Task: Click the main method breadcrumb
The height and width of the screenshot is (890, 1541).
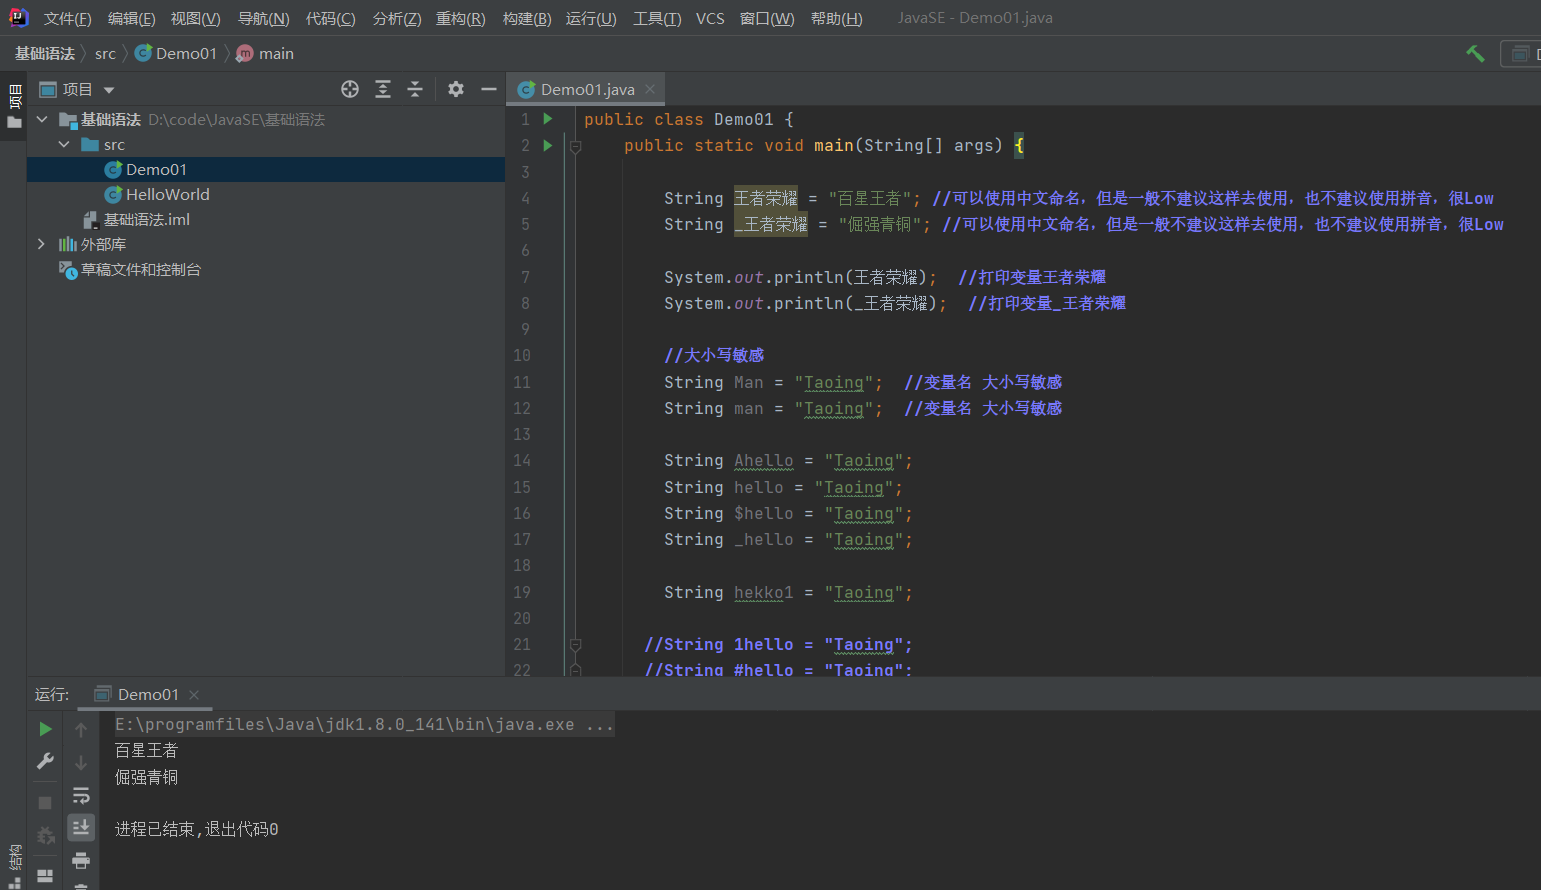Action: click(265, 54)
